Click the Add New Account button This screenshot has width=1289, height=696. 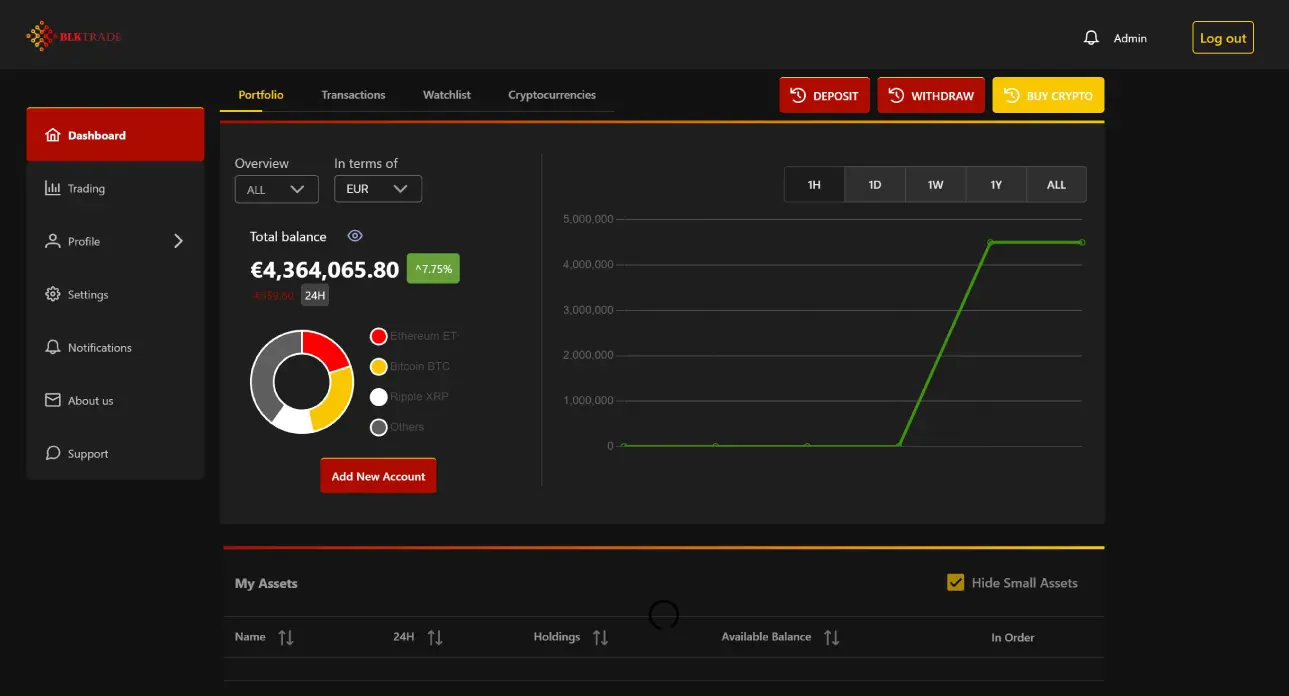tap(378, 476)
